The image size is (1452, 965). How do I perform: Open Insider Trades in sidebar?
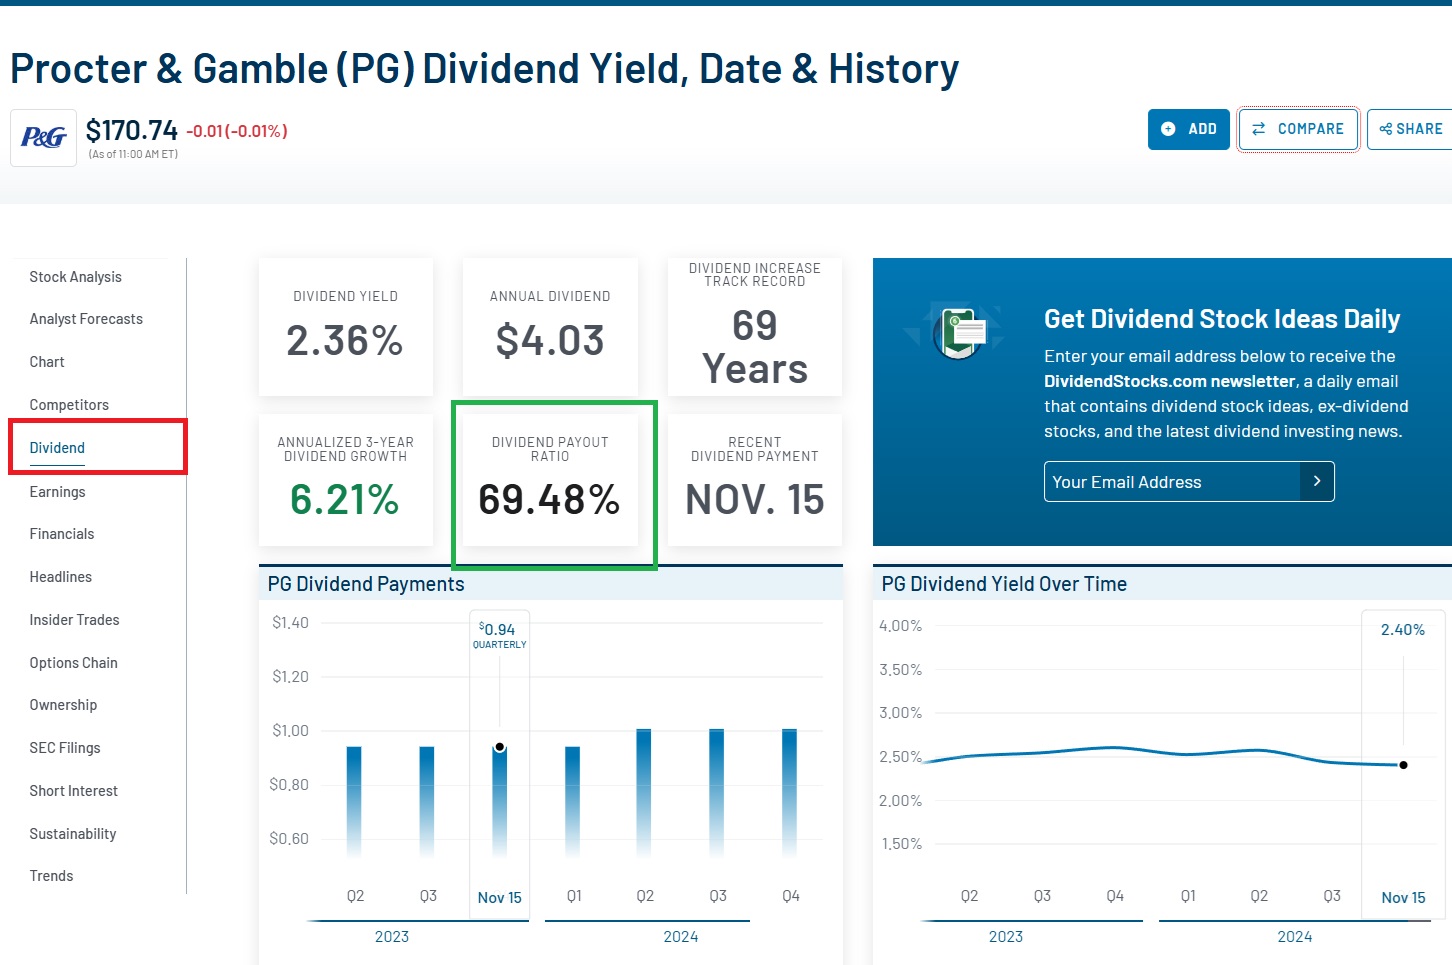coord(74,620)
